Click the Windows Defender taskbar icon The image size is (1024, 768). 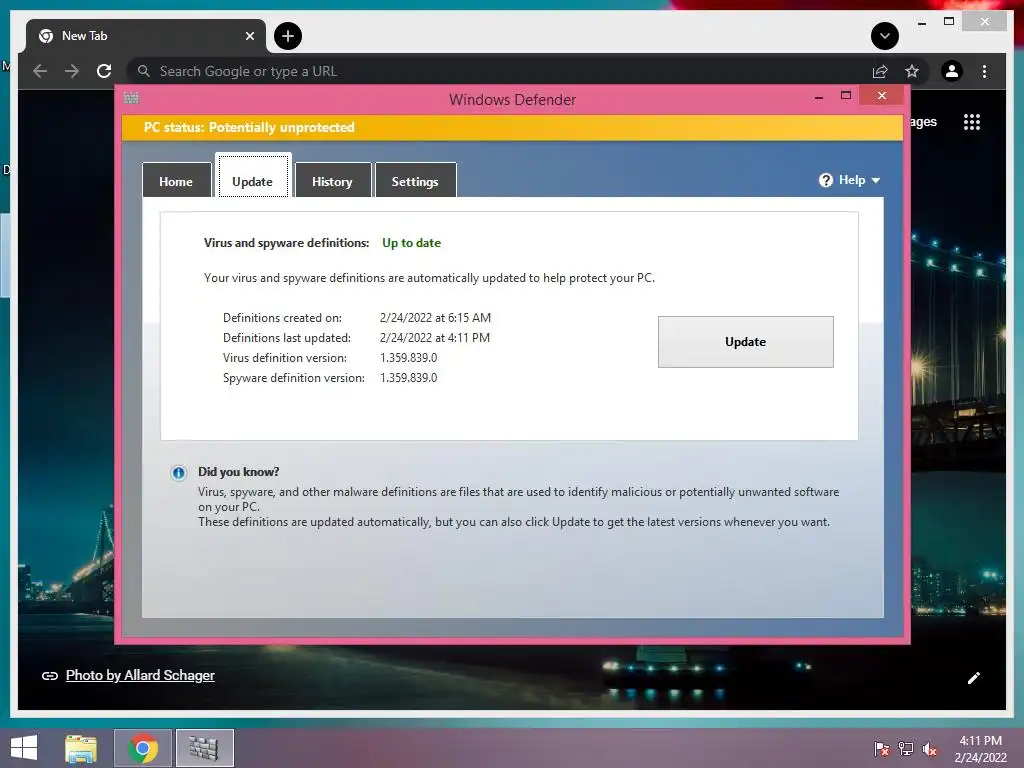click(x=204, y=748)
